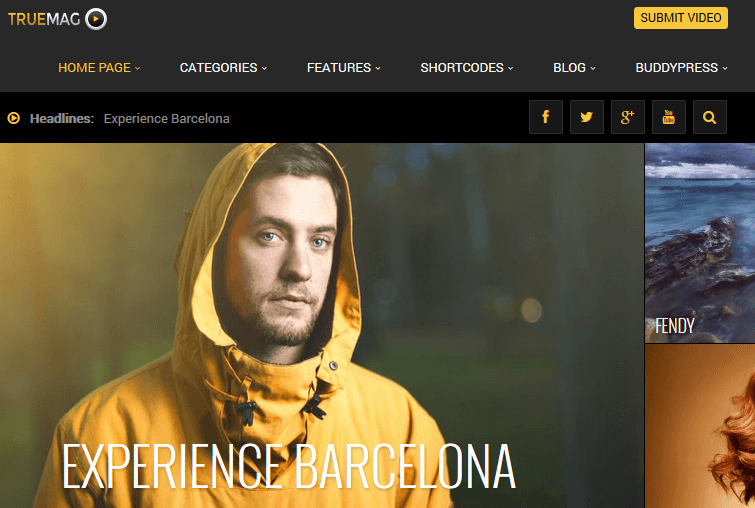The image size is (755, 508).
Task: Open the Twitter bird icon link
Action: pos(586,117)
